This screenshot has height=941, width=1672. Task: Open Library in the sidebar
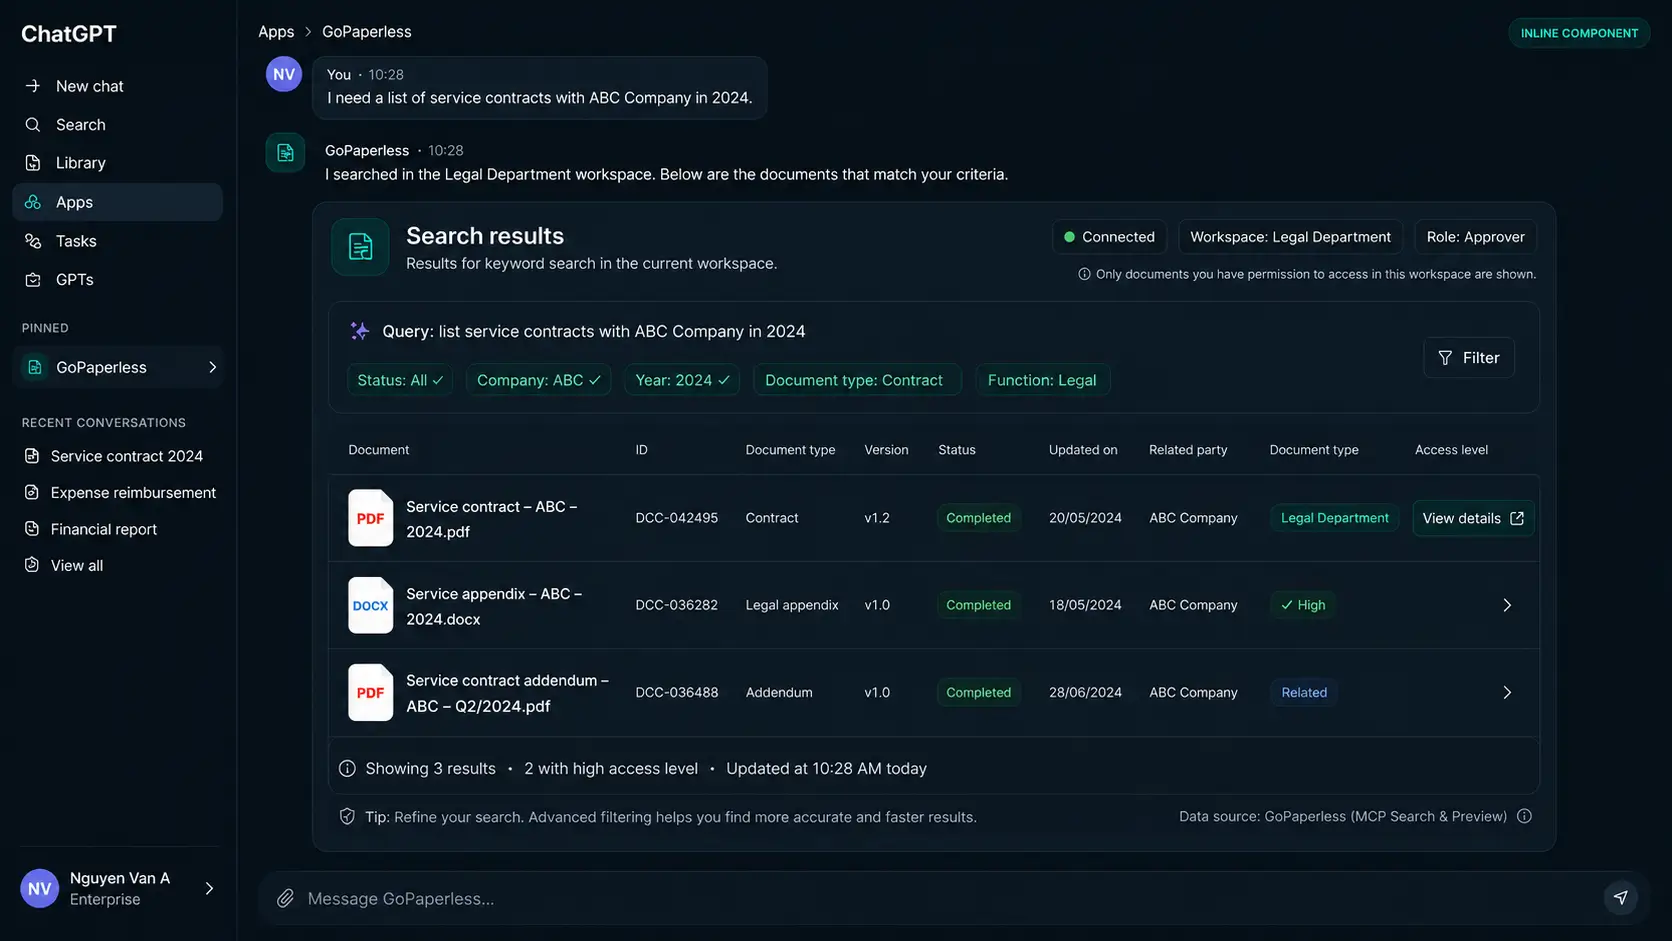click(117, 163)
